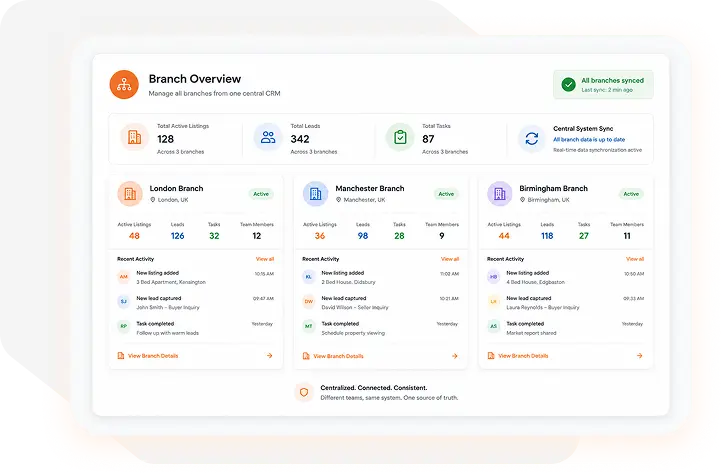Screen dimensions: 722x474
Task: Click the RP avatar in London activity
Action: 124,327
